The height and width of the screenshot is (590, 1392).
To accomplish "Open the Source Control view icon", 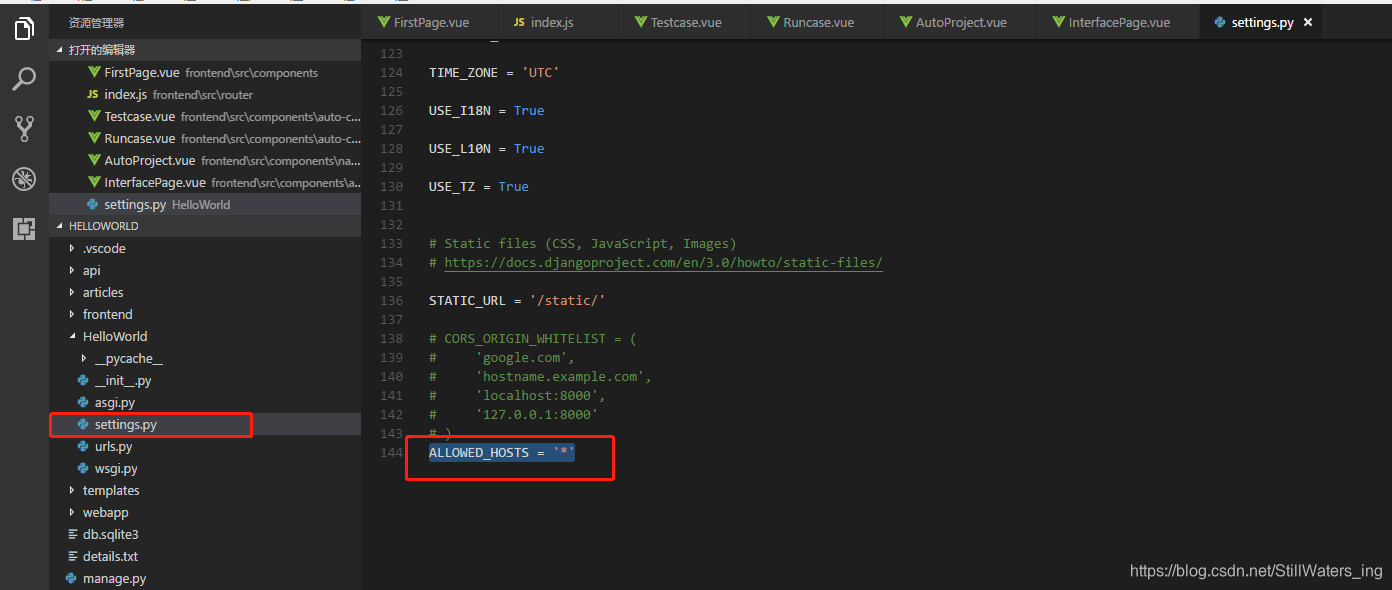I will [24, 128].
